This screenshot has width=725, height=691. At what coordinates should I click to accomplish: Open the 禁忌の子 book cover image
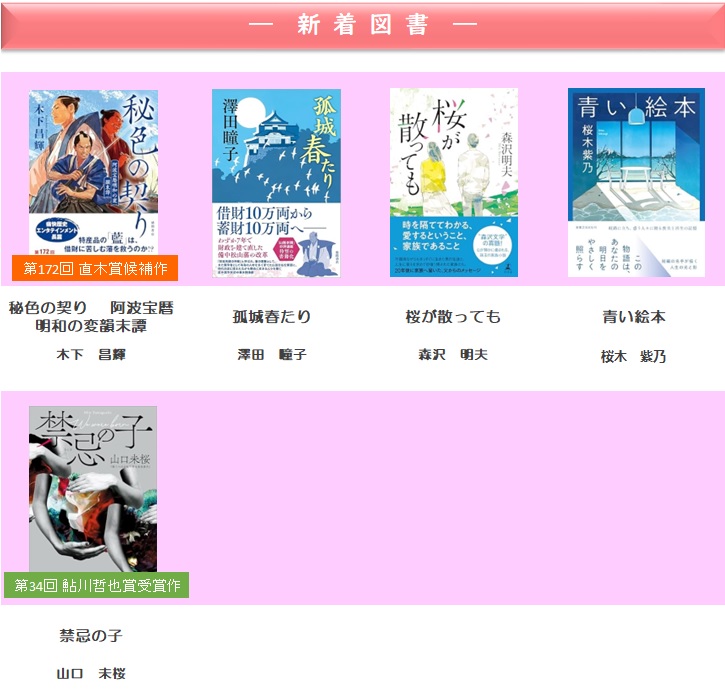[x=93, y=489]
